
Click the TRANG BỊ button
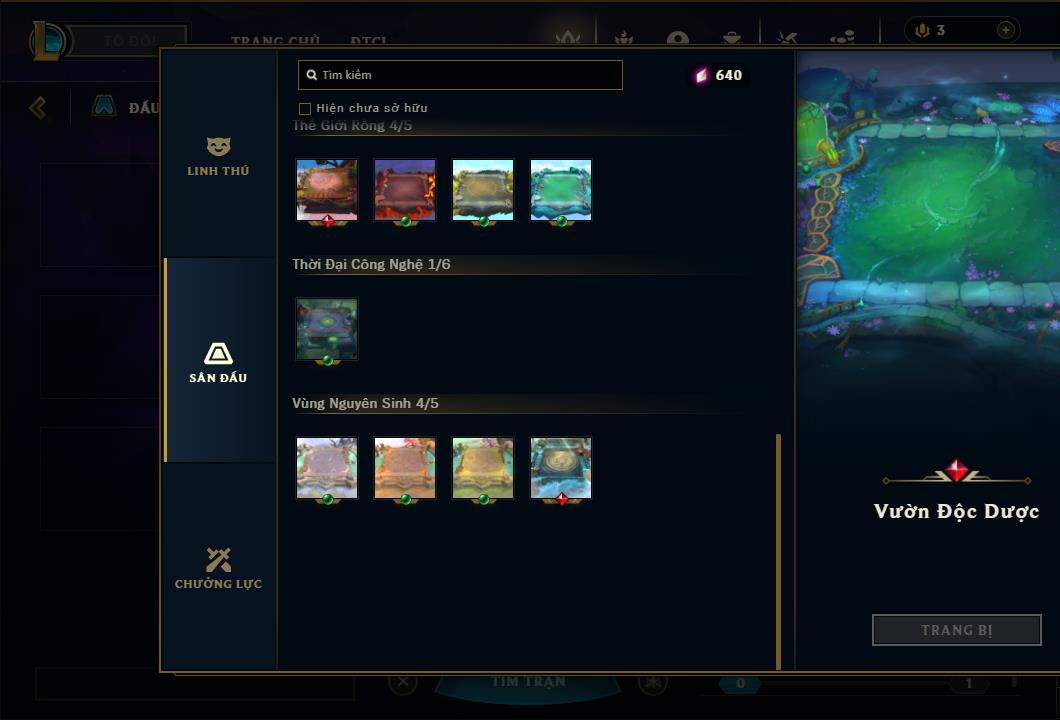(956, 630)
